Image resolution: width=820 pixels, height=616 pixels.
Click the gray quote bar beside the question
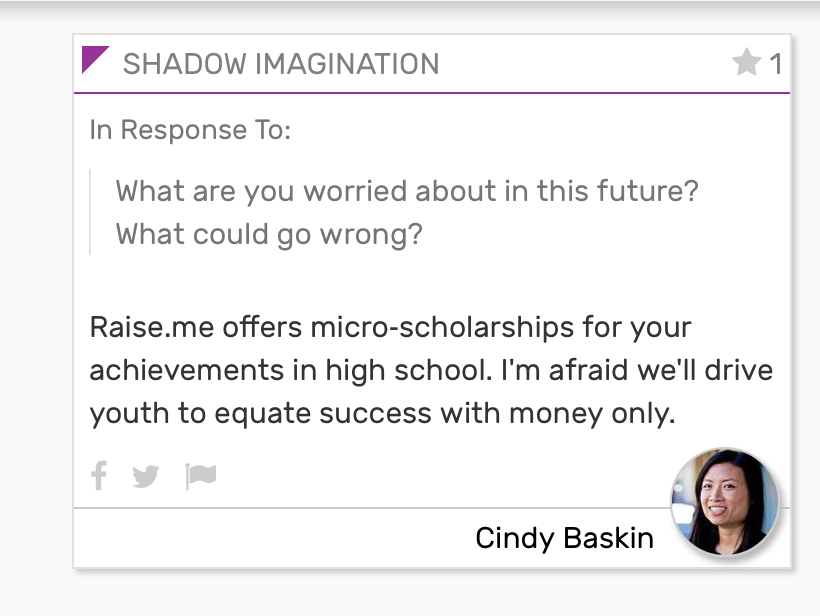coord(90,212)
